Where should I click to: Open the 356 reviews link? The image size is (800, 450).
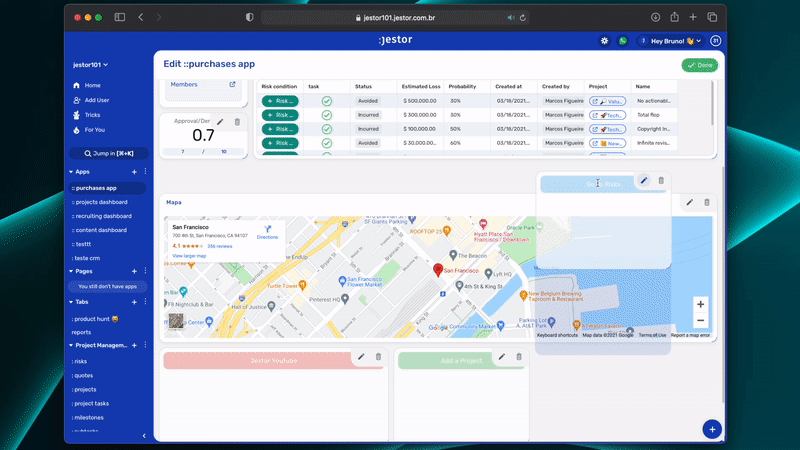(219, 246)
